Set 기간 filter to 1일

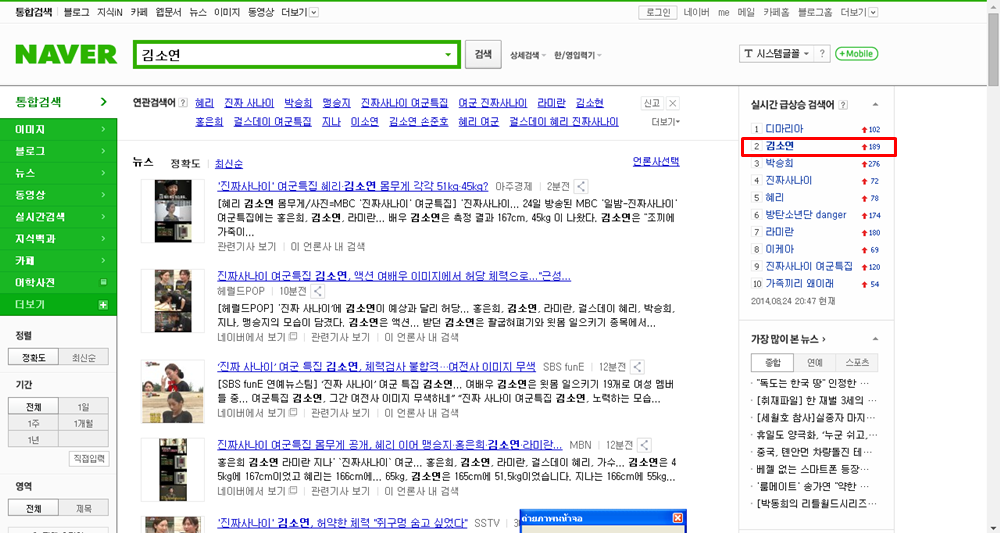pos(84,407)
